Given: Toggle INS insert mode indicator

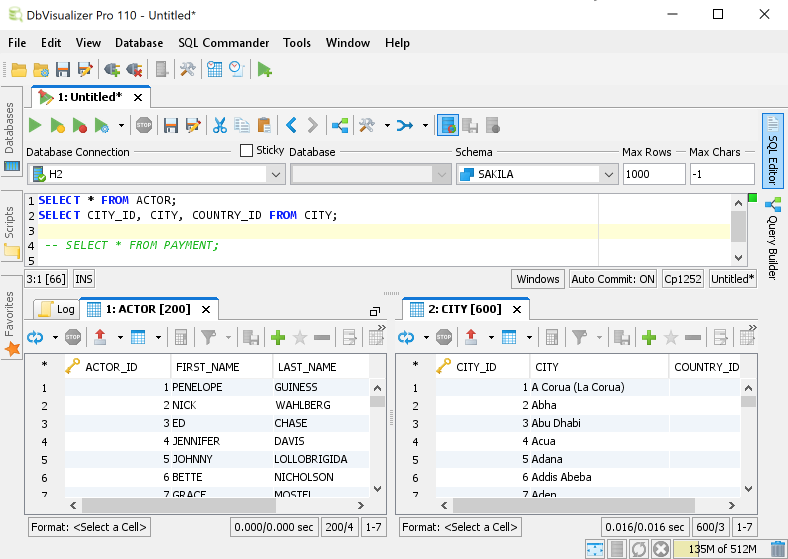Looking at the screenshot, I should (84, 279).
